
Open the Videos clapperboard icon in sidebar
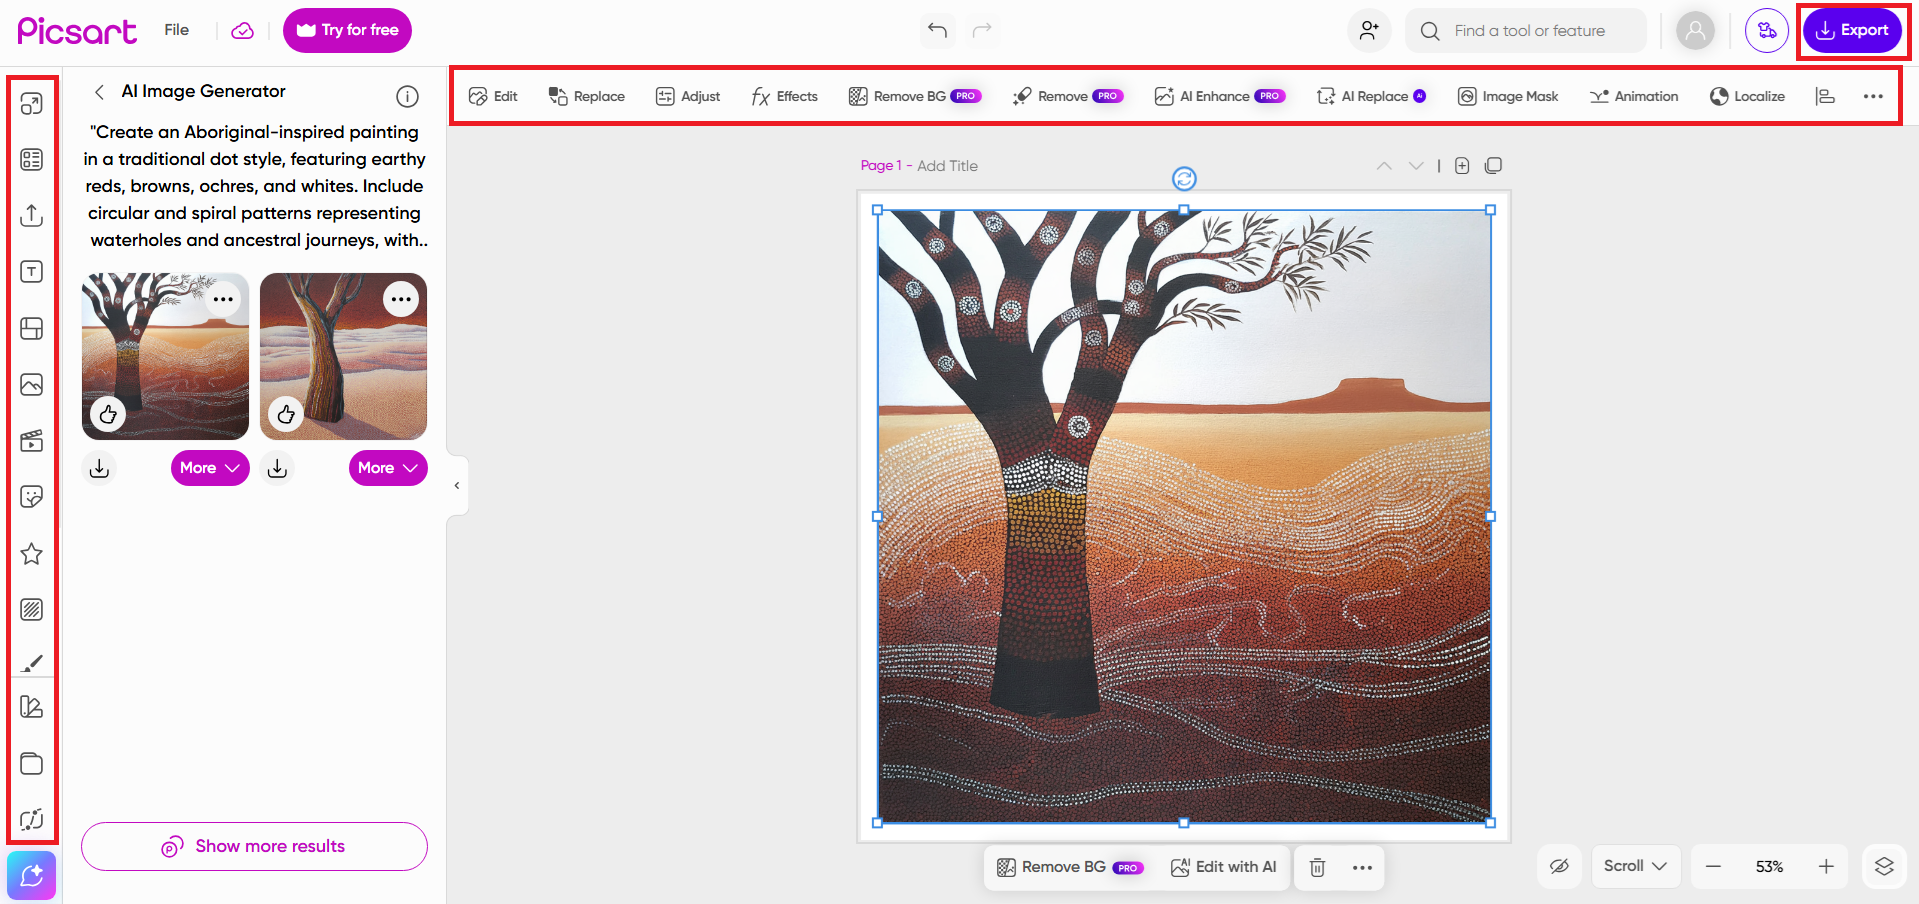32,441
